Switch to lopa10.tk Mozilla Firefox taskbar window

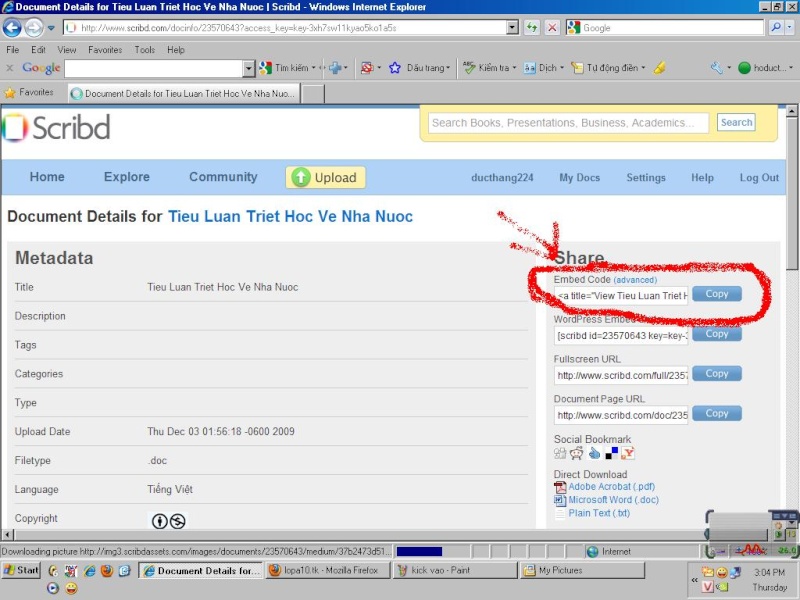click(328, 570)
